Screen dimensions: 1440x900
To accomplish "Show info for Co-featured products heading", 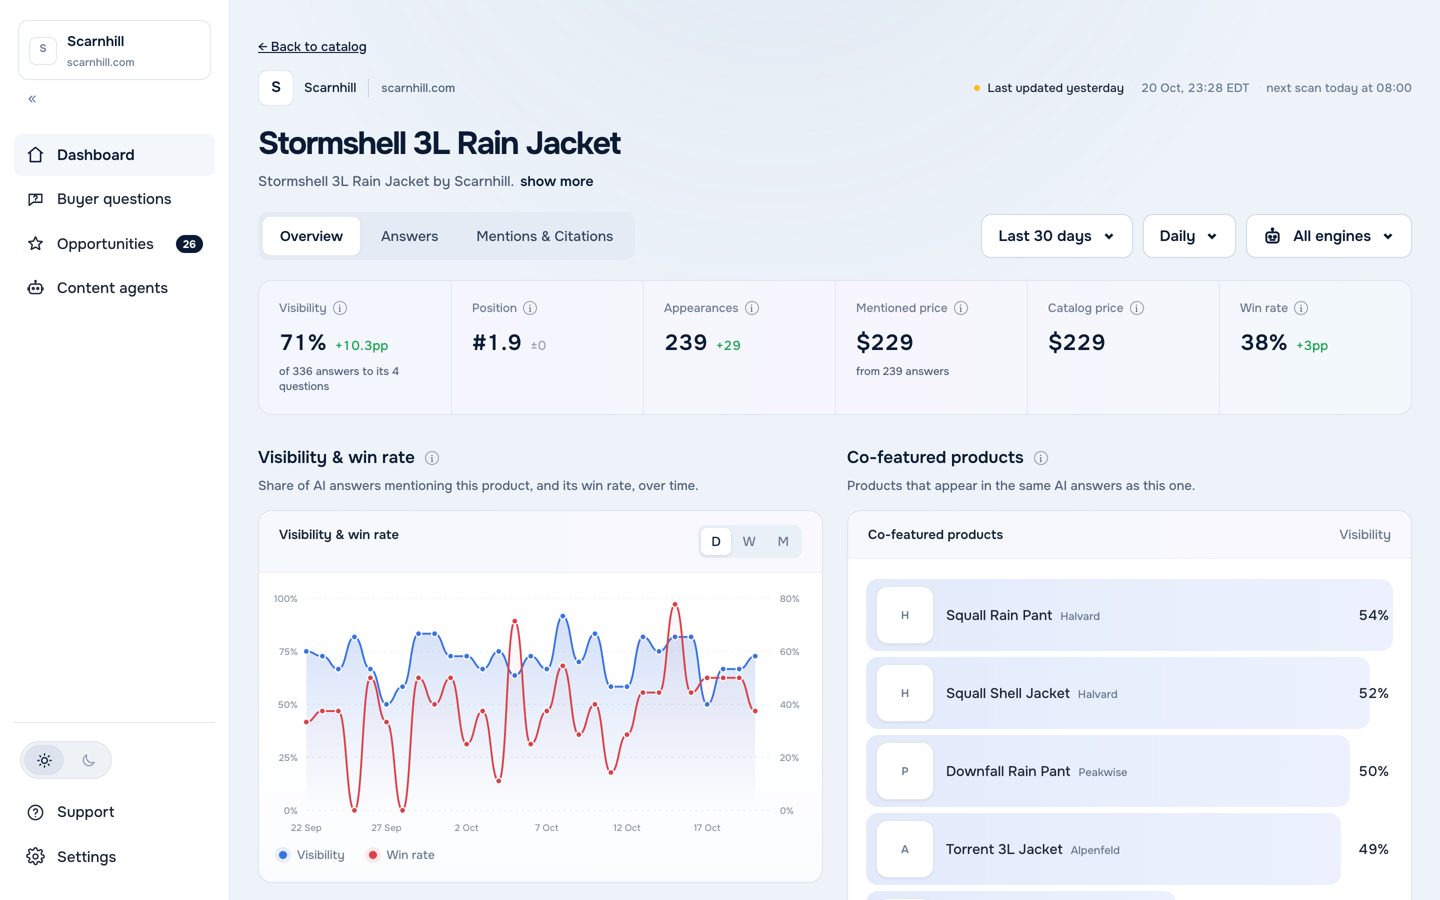I will point(1041,458).
